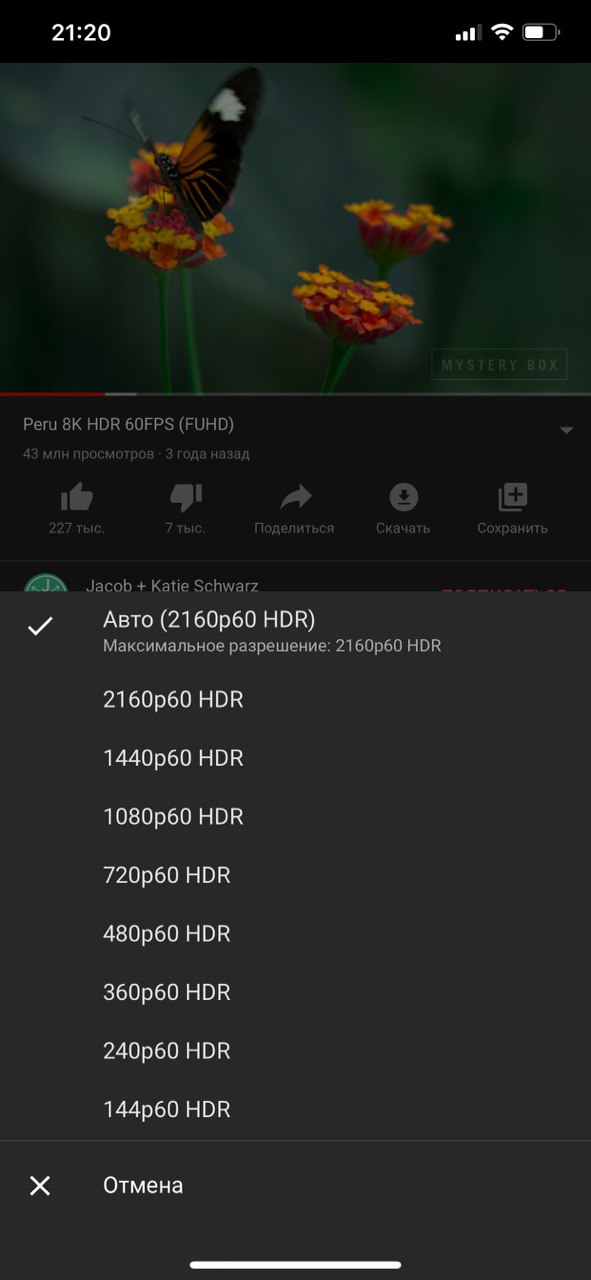This screenshot has width=591, height=1280.
Task: Tap the share arrow icon
Action: [x=295, y=497]
